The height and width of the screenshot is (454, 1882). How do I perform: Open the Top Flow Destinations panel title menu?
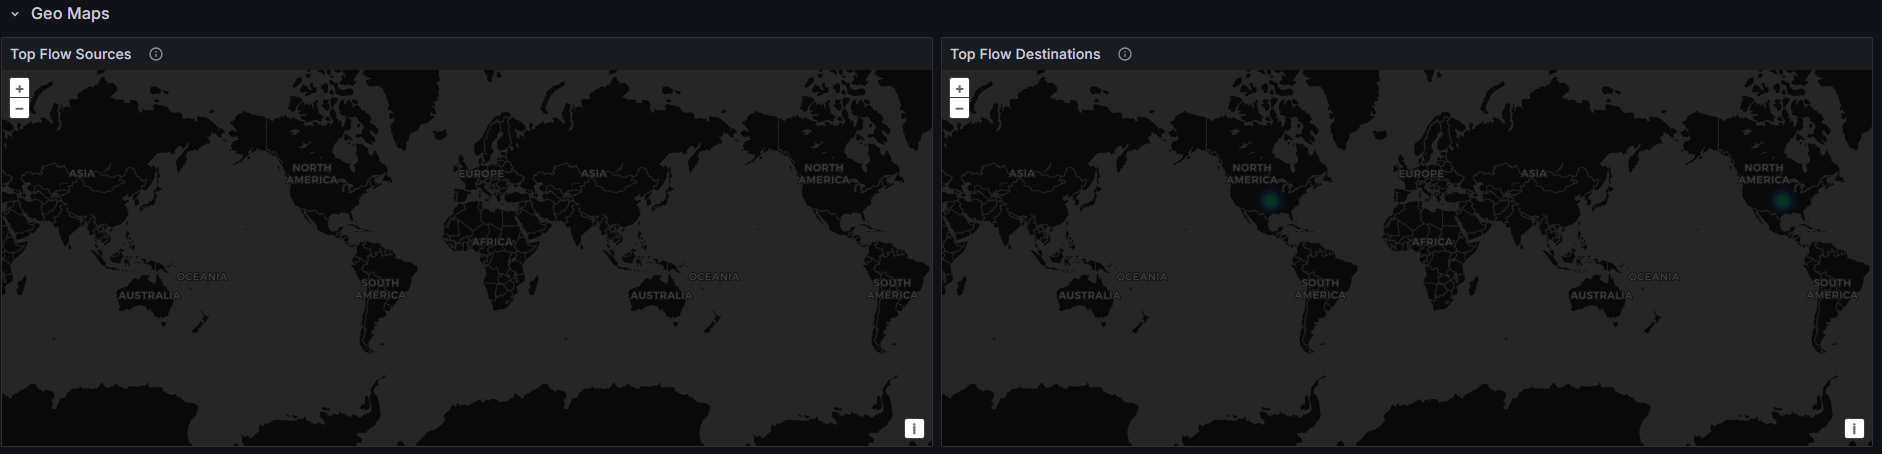click(1025, 54)
